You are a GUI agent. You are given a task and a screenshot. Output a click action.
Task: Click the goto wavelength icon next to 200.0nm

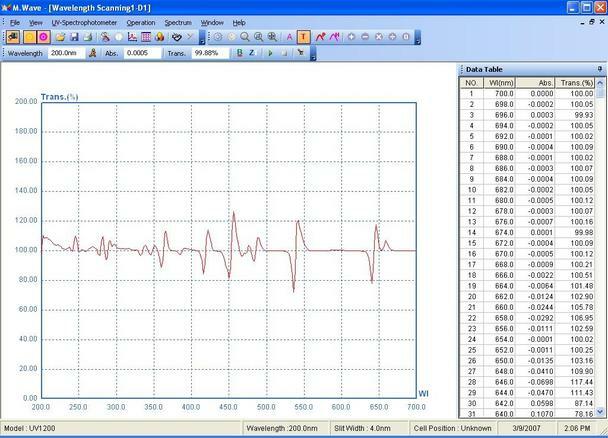[x=92, y=53]
